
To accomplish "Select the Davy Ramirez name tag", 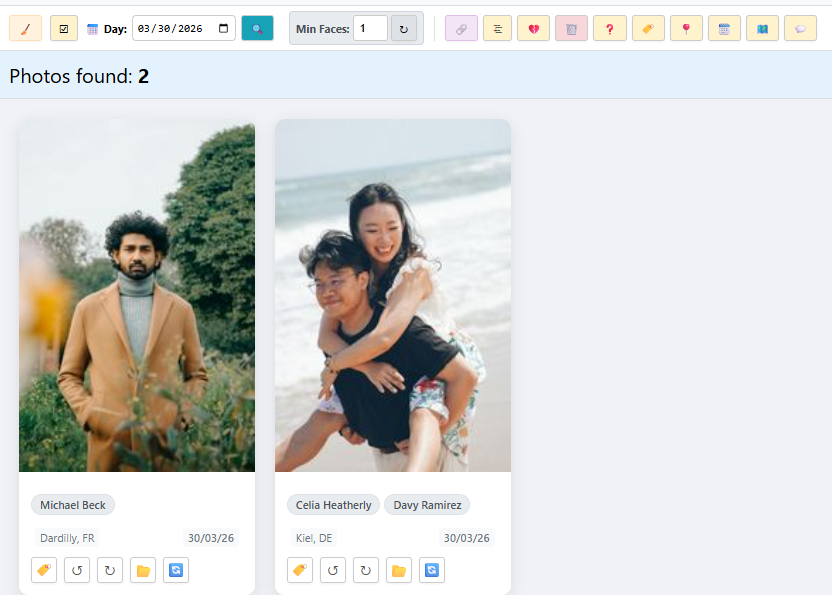I will [x=427, y=505].
